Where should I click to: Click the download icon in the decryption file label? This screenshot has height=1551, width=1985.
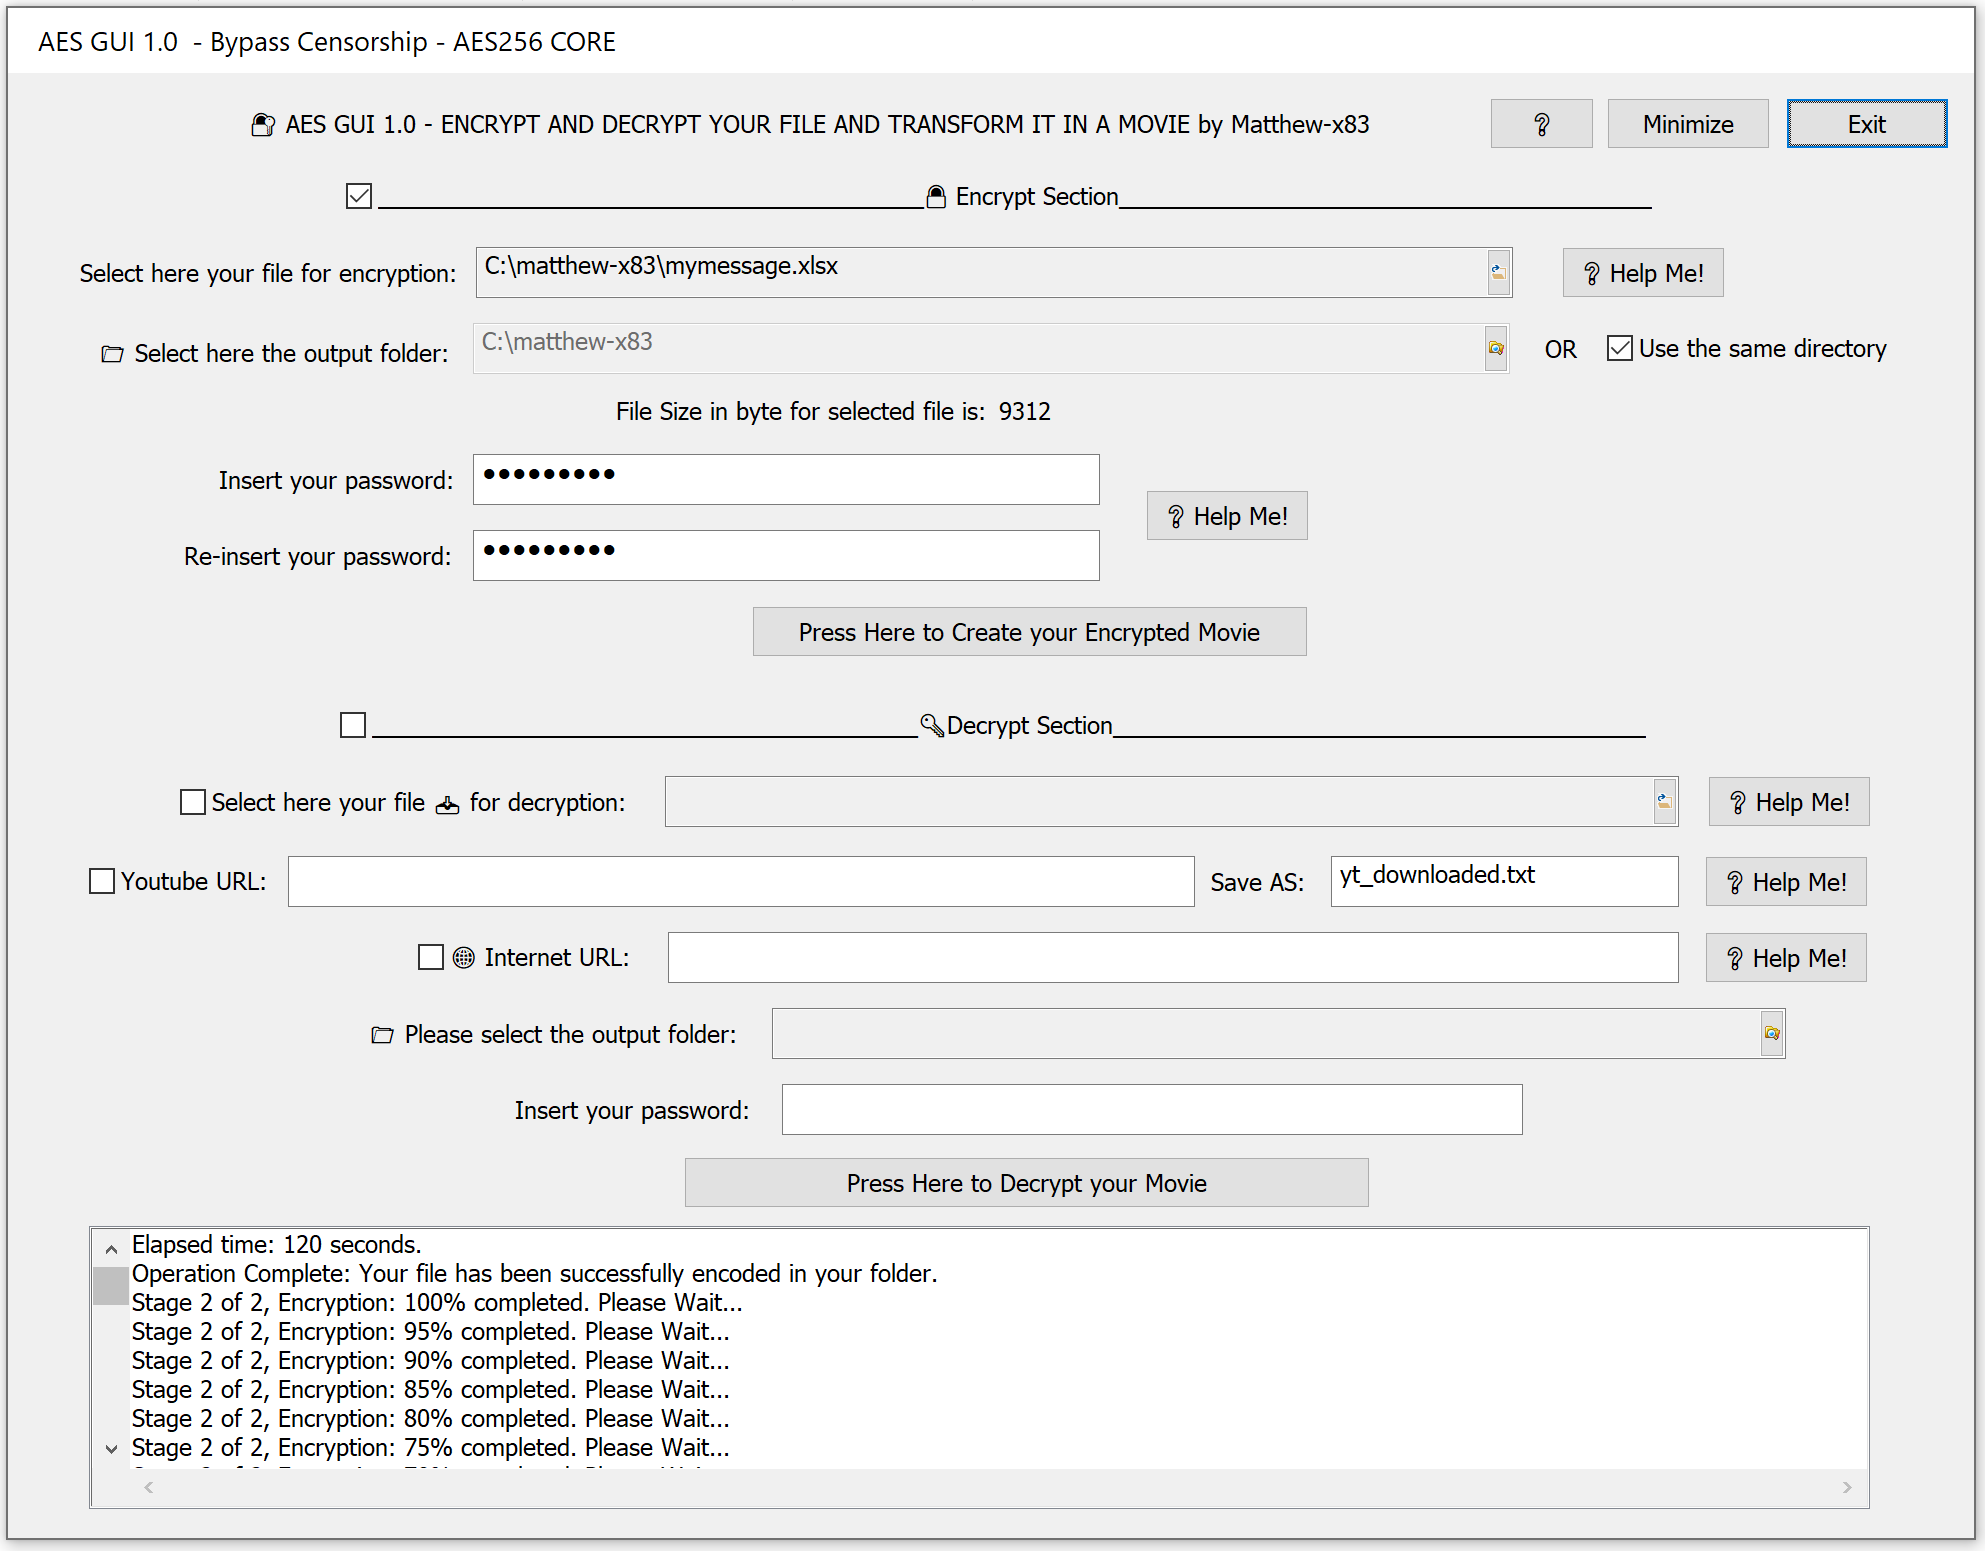(x=447, y=803)
